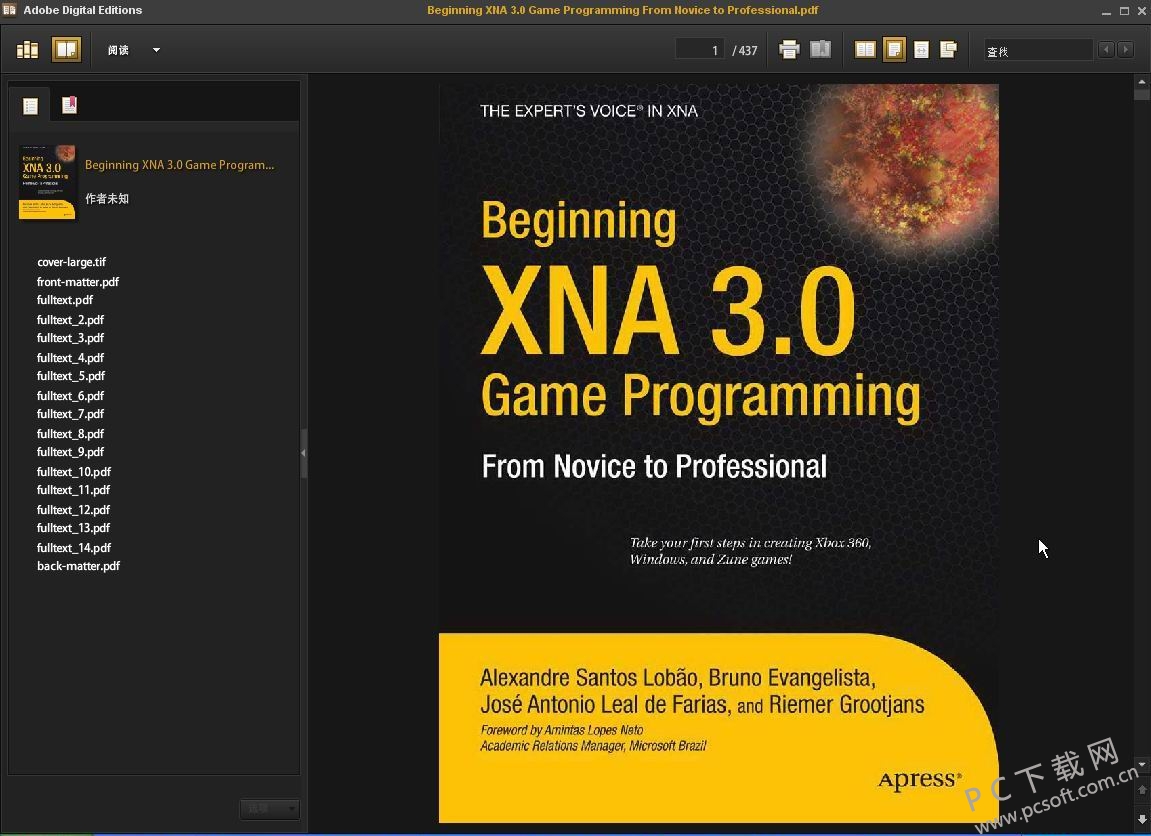Image resolution: width=1151 pixels, height=836 pixels.
Task: Find previous search result arrow
Action: [1106, 50]
